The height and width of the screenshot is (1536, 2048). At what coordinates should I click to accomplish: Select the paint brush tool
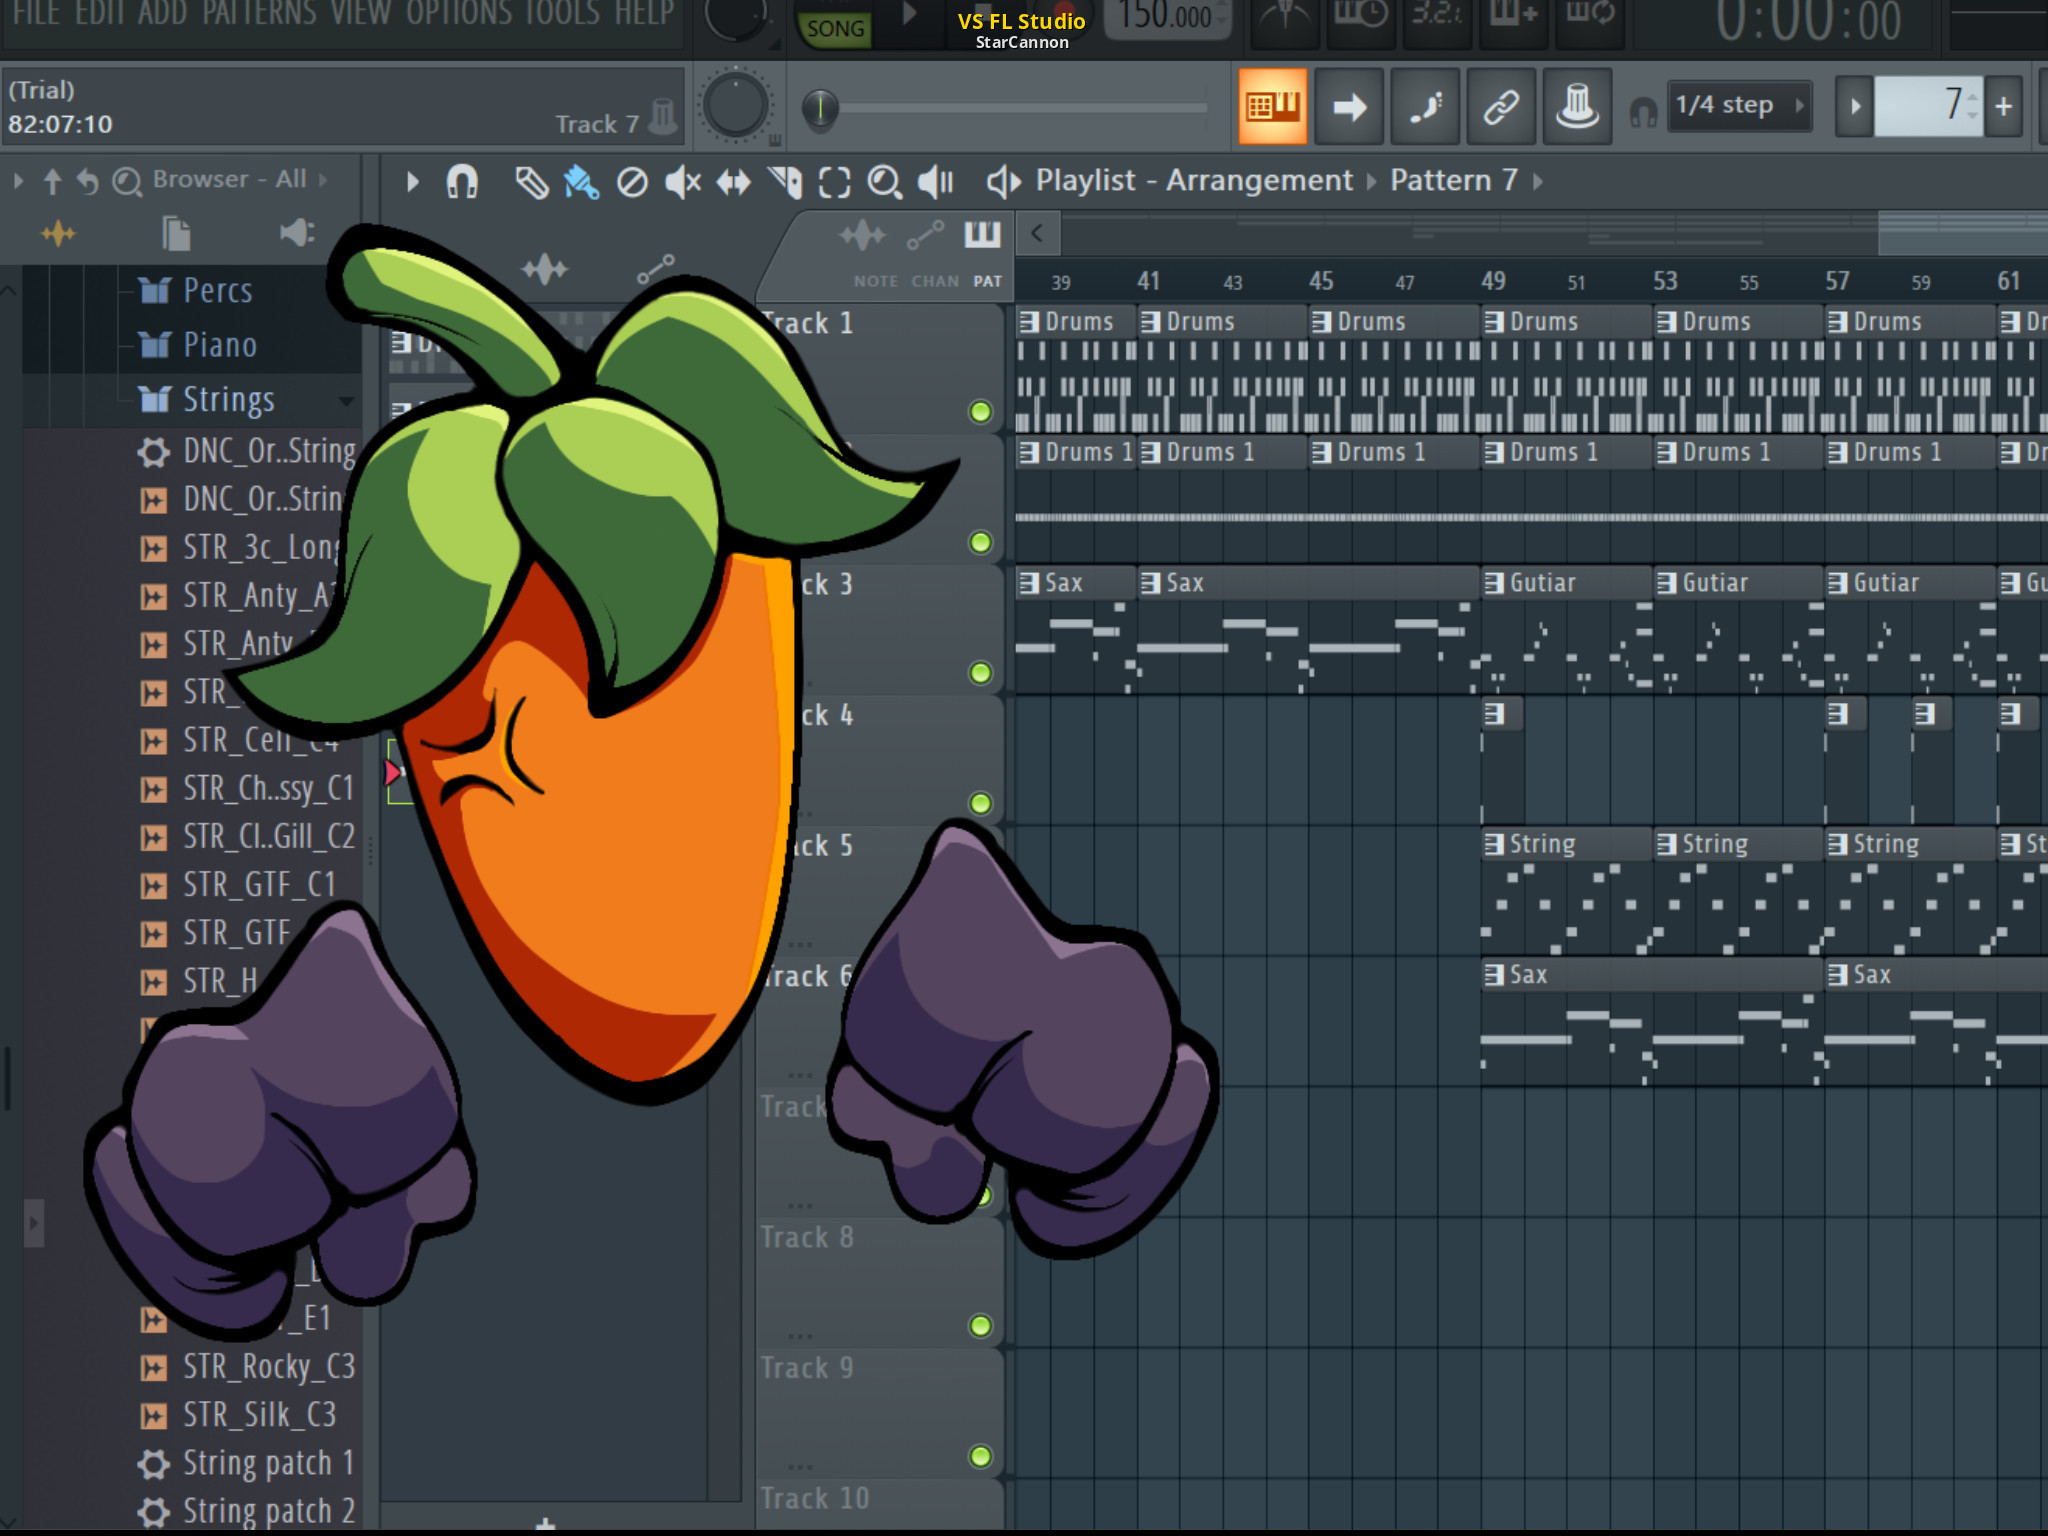coord(581,182)
